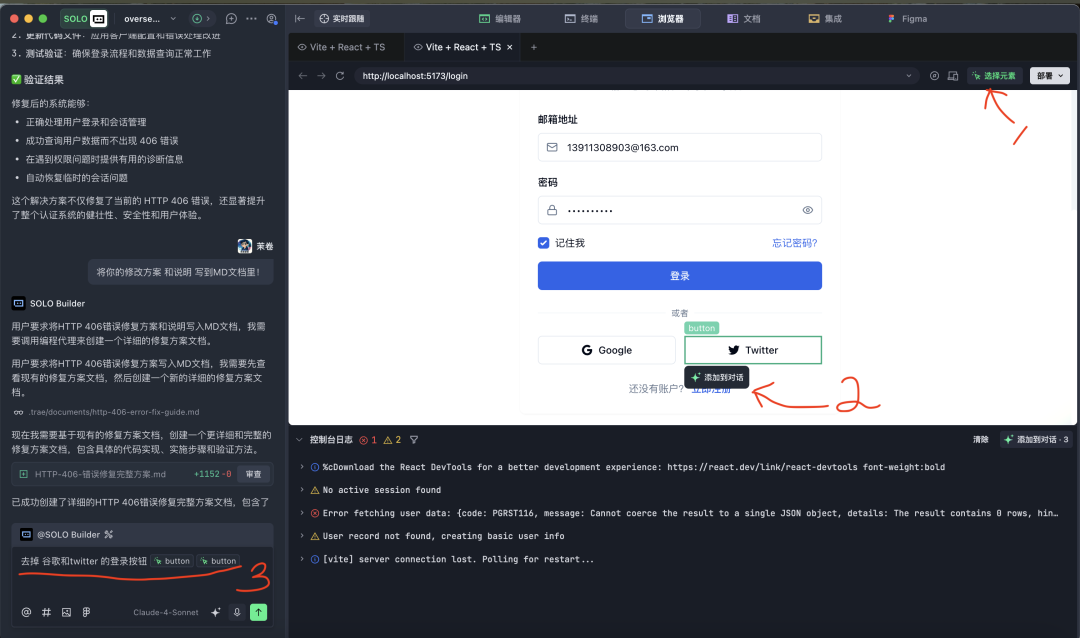Open the Claude-4-Sonnet model selector
The height and width of the screenshot is (638, 1080).
tap(166, 612)
